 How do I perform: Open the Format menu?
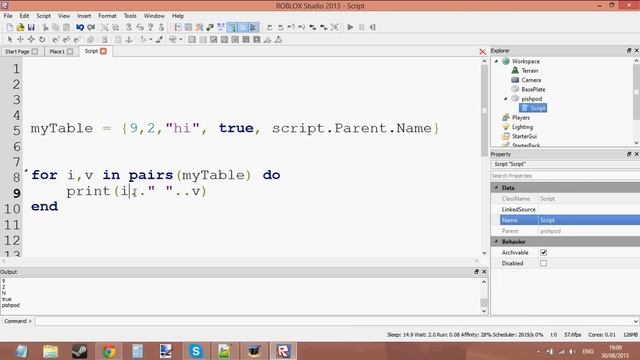(107, 16)
